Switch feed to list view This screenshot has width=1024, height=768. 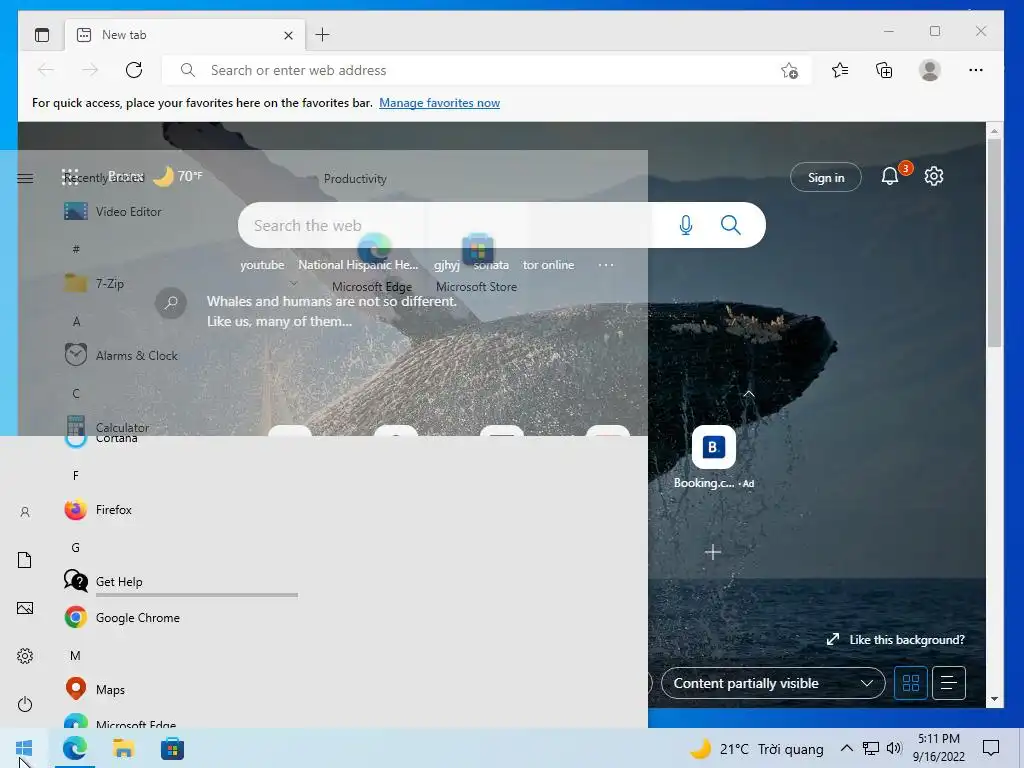point(949,683)
